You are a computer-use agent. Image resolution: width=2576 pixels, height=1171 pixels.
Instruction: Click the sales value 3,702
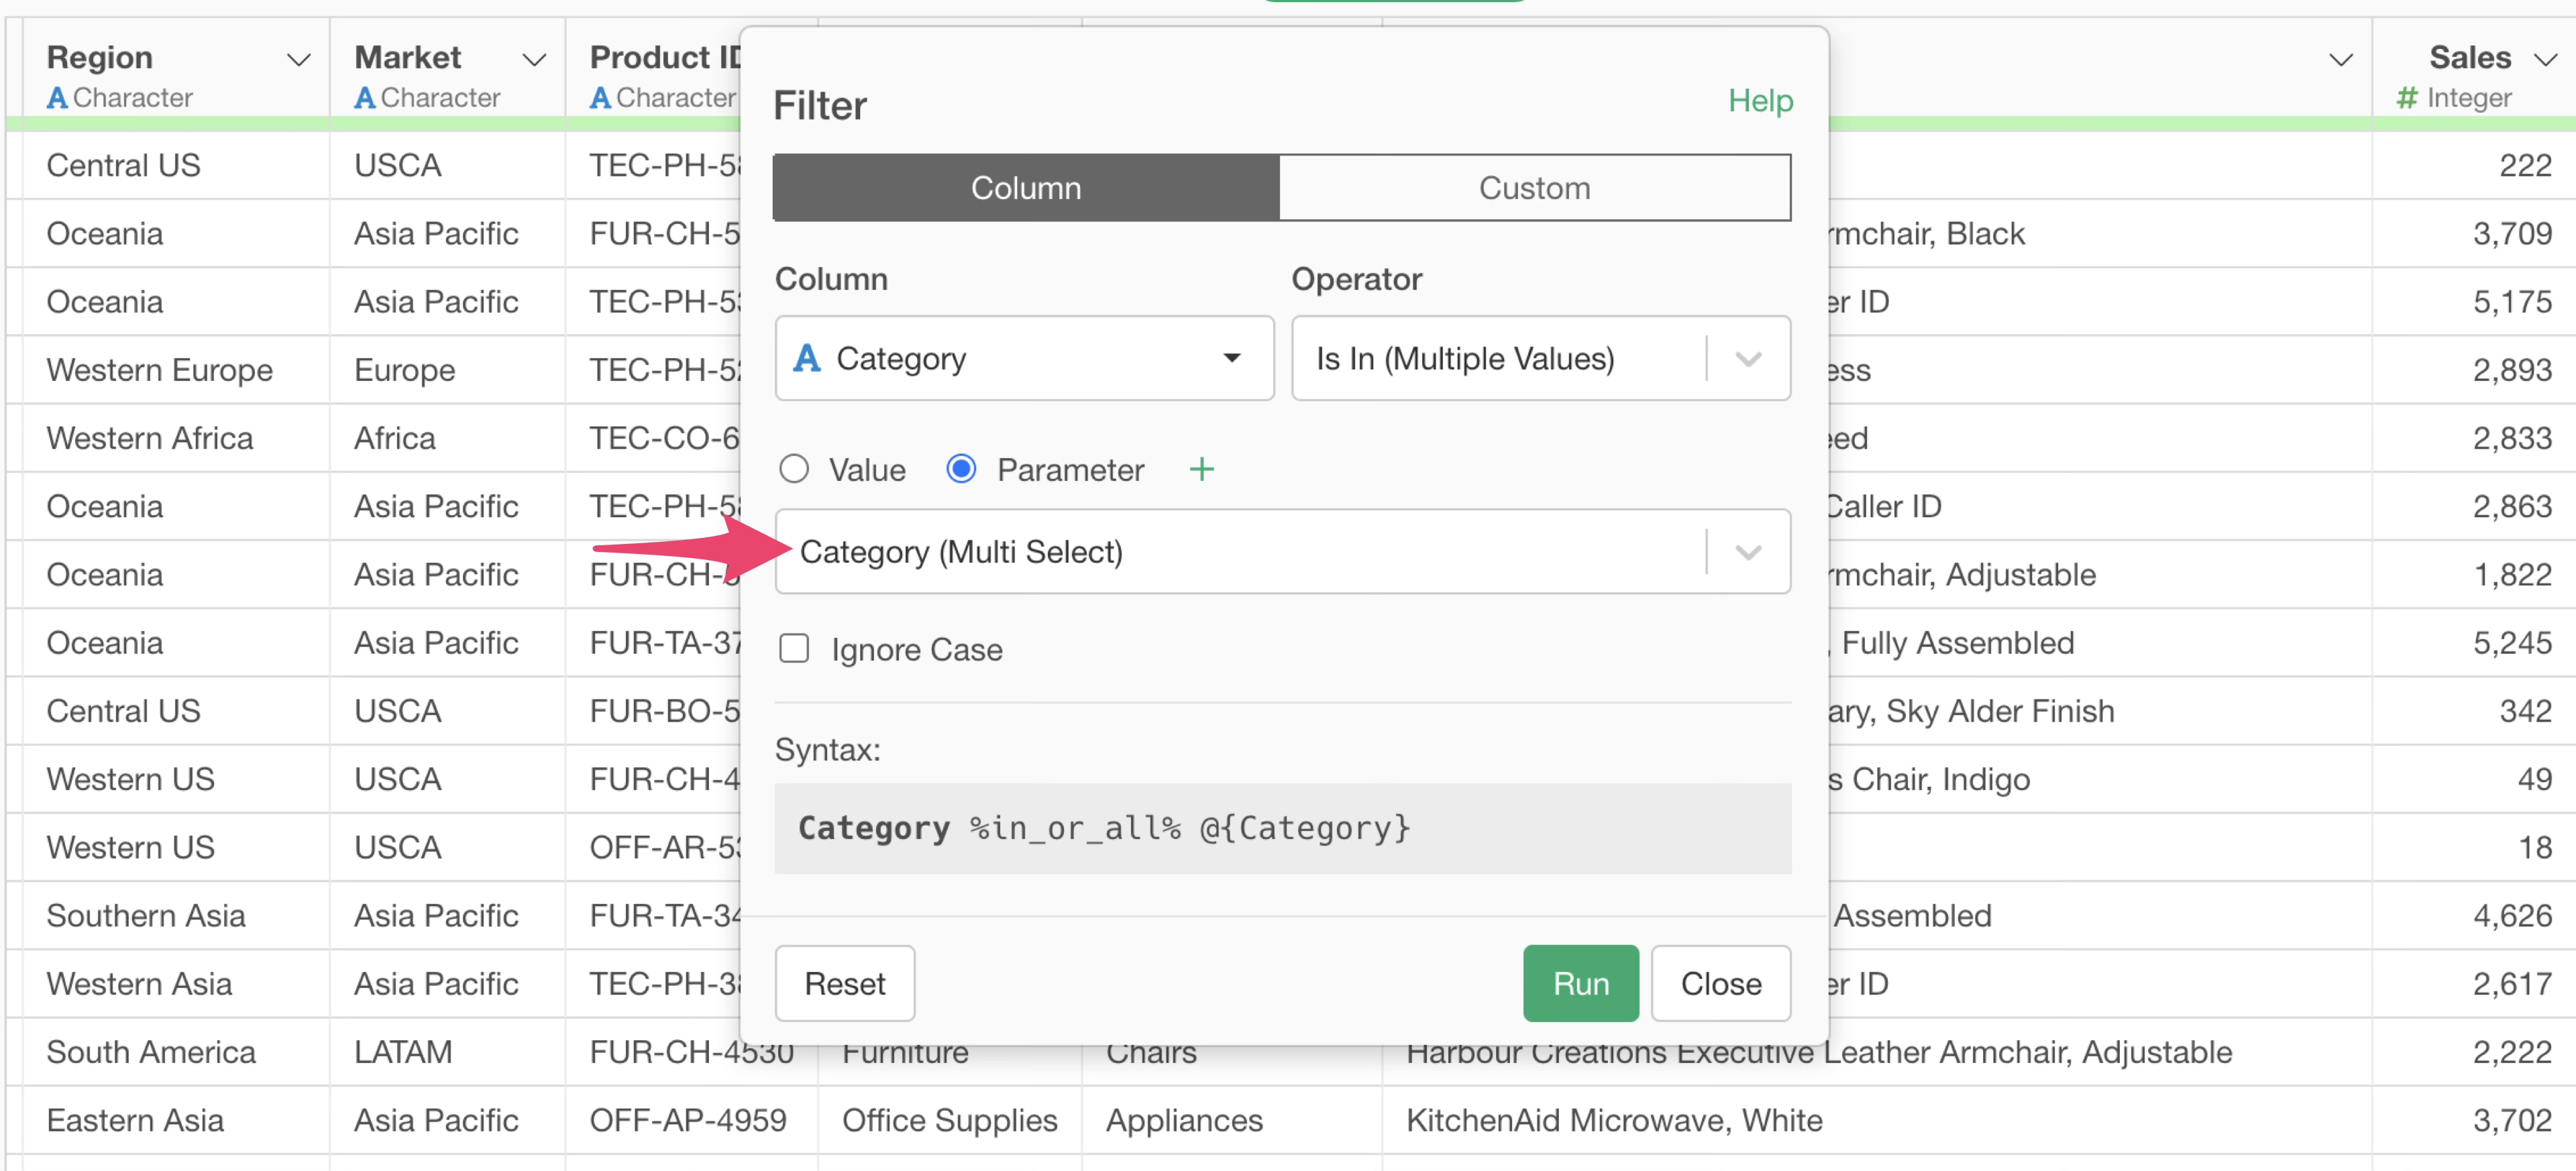tap(2512, 1119)
